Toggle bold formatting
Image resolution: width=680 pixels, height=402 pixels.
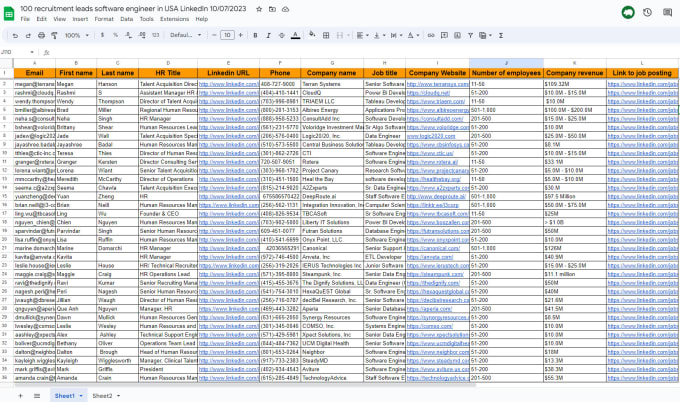click(x=255, y=36)
